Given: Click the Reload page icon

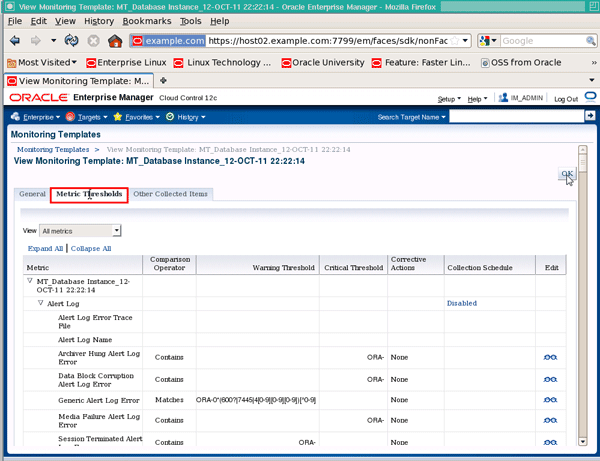Looking at the screenshot, I should [72, 40].
